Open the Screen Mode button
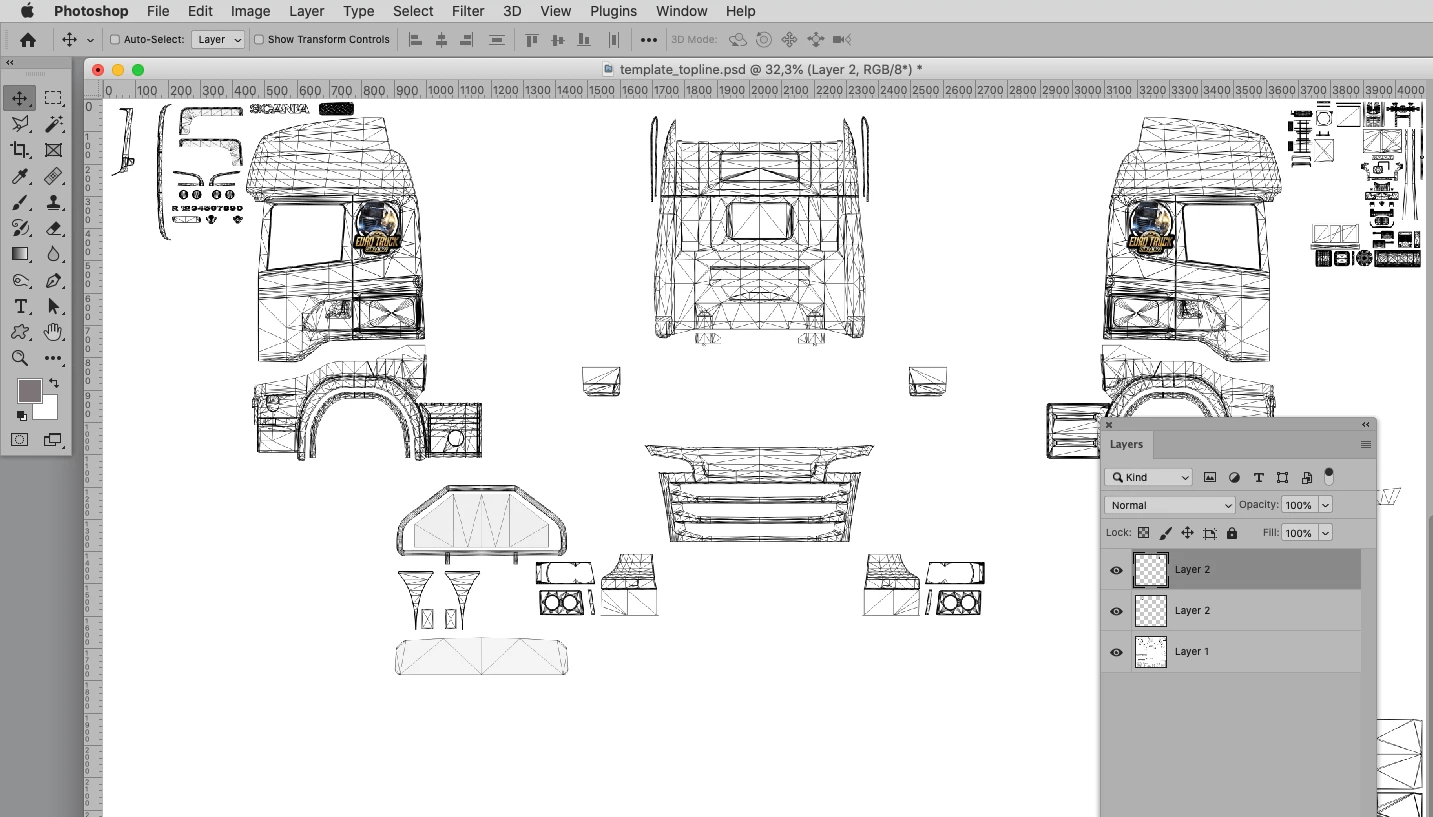The height and width of the screenshot is (817, 1433). (x=53, y=439)
